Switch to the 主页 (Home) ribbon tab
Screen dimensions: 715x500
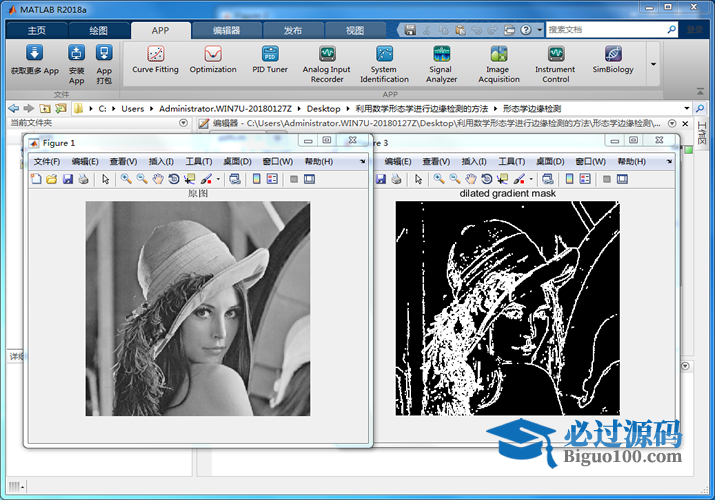36,31
